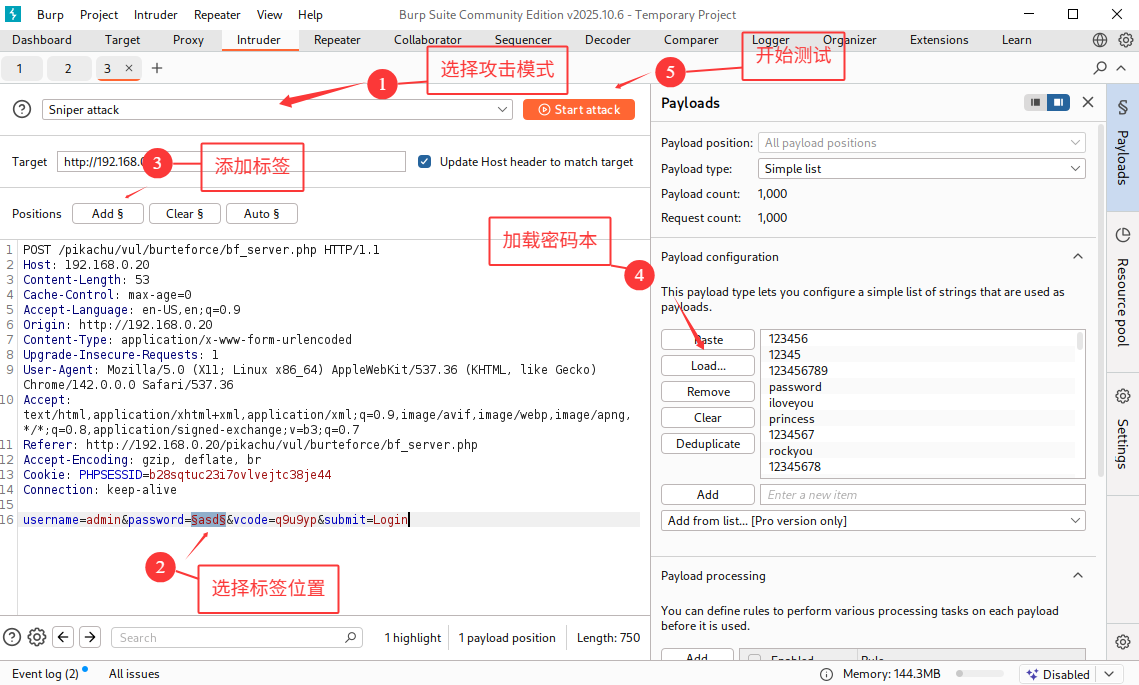
Task: Go to next match with right arrow
Action: 90,637
